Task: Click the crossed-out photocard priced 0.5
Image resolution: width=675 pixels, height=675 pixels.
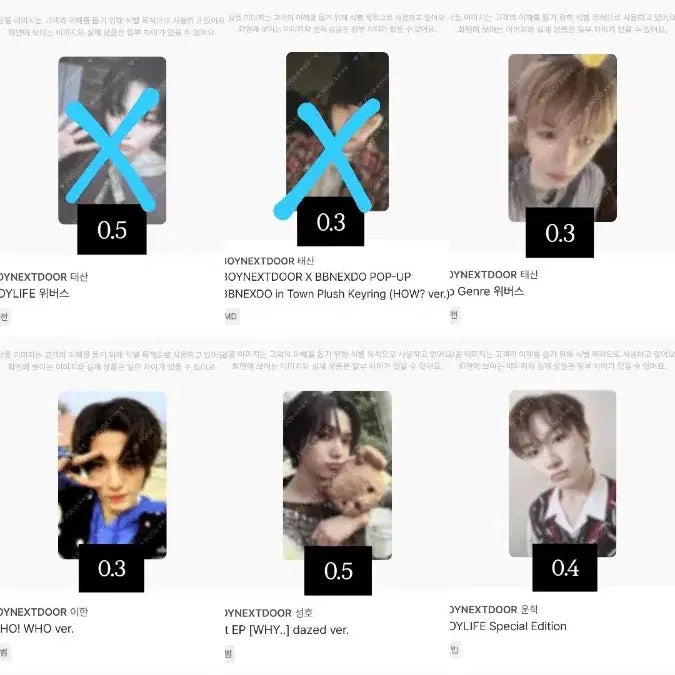Action: pyautogui.click(x=112, y=140)
